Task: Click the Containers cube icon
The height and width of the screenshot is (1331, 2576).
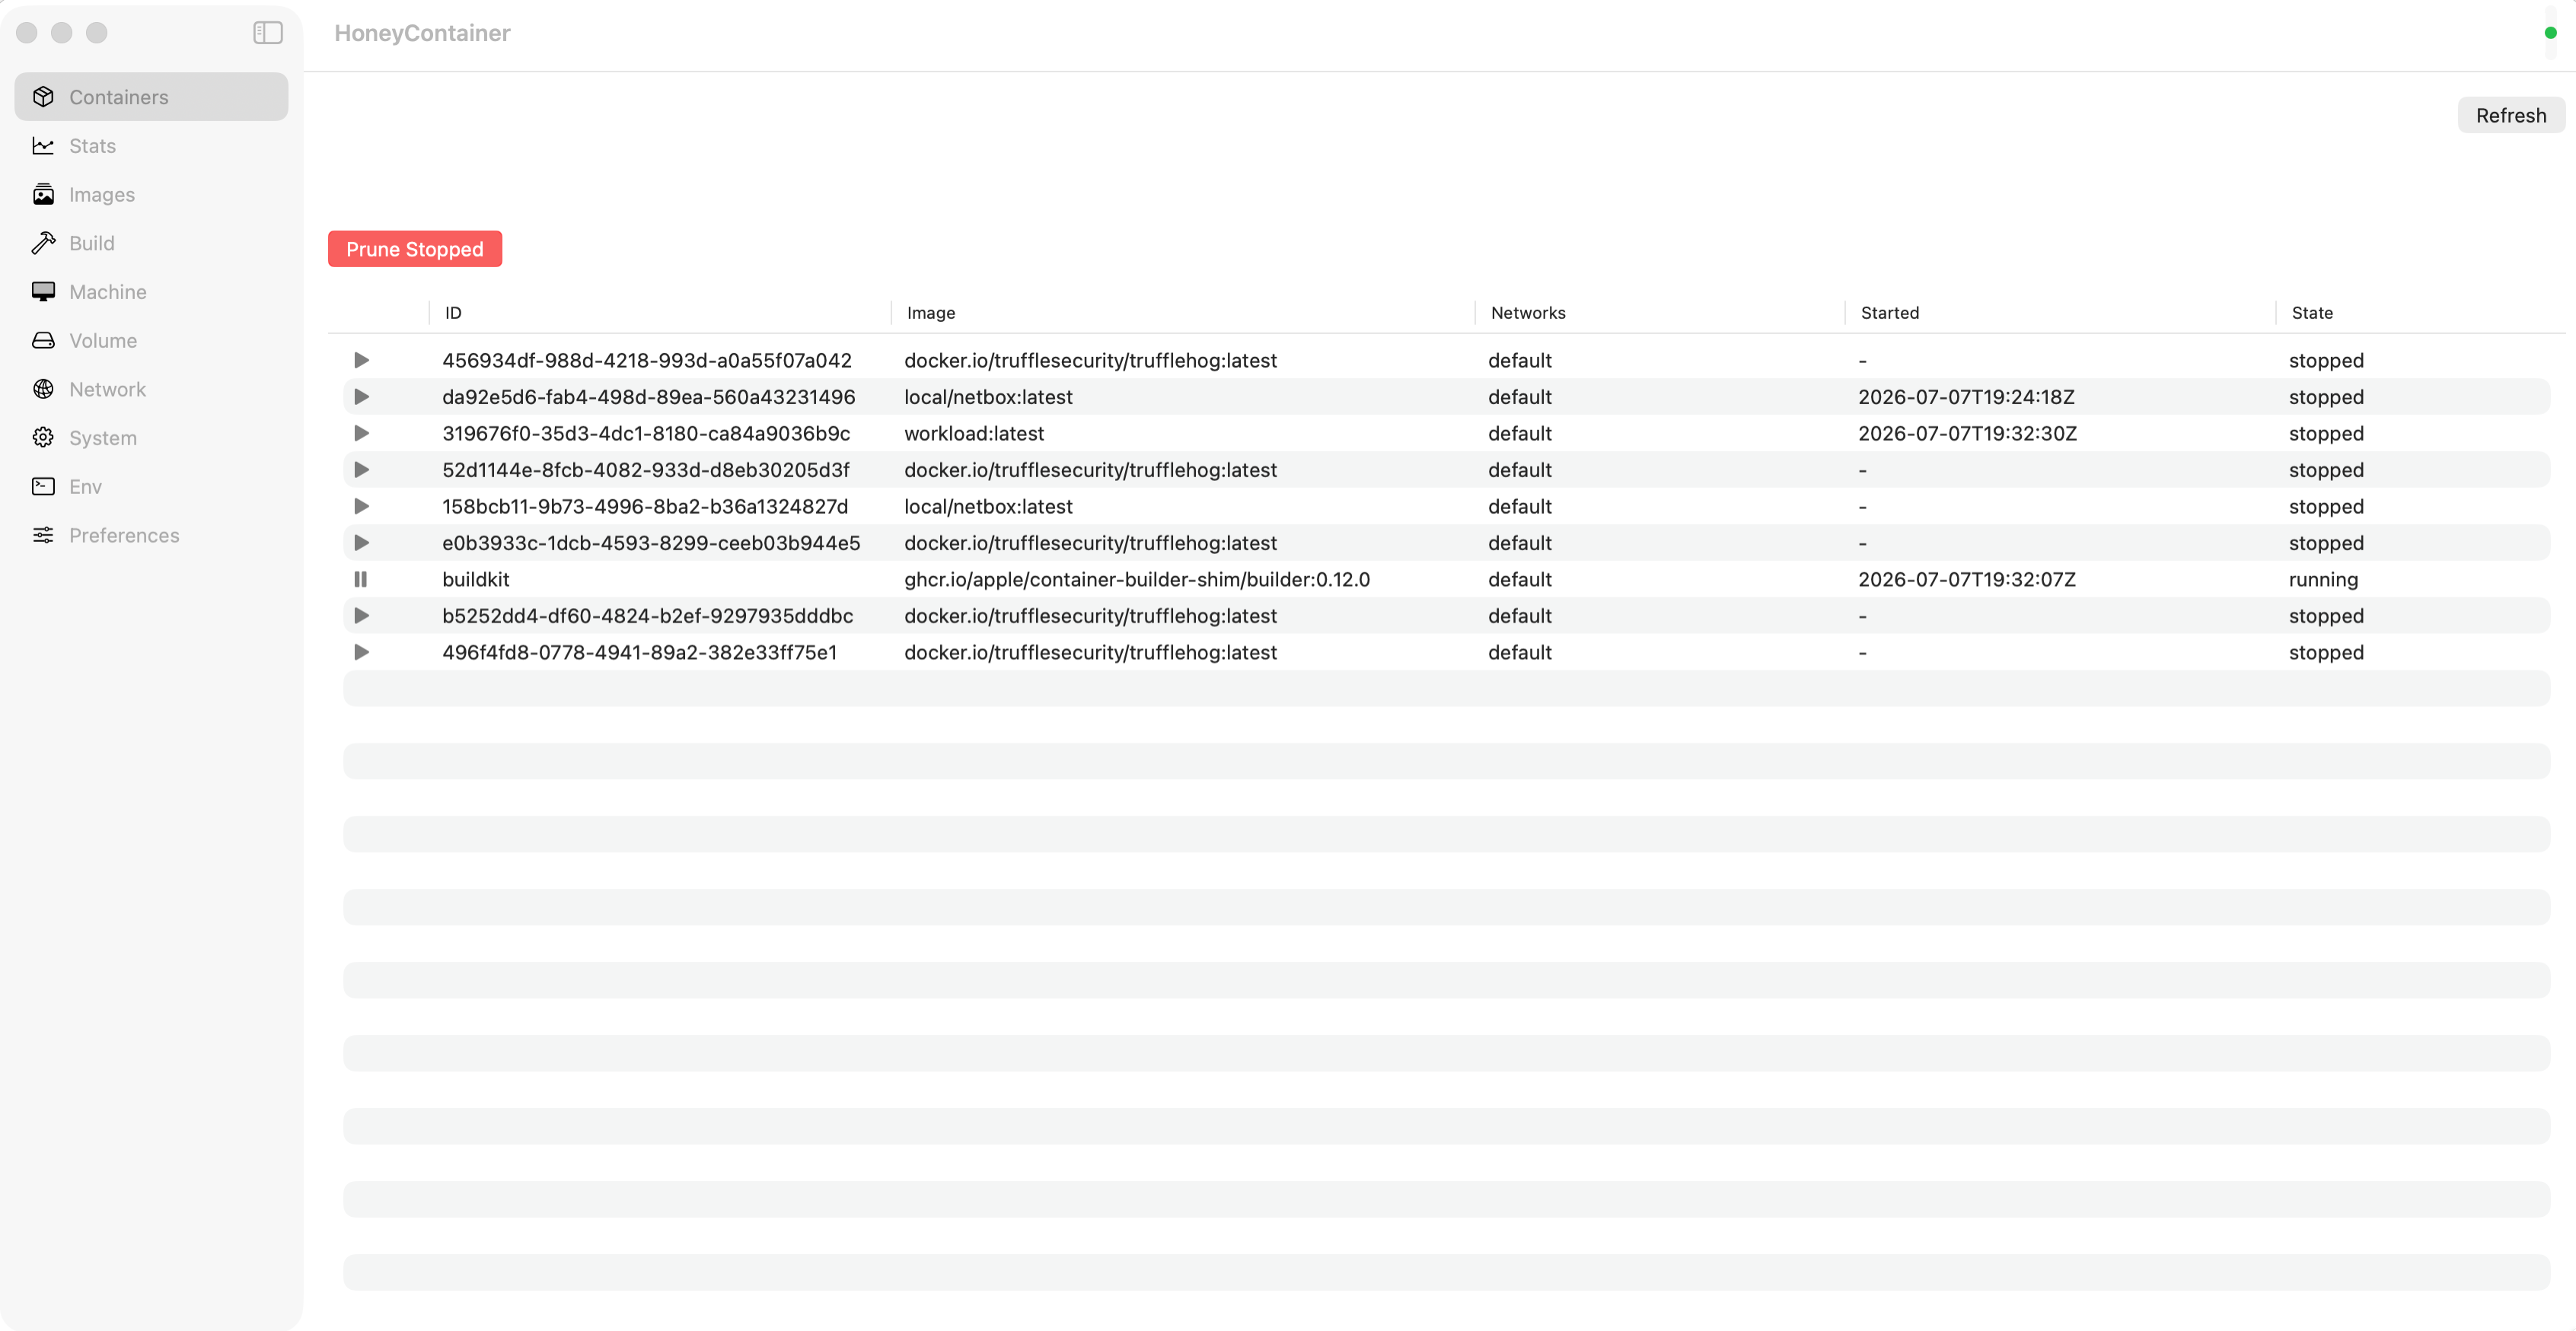Action: pos(43,97)
